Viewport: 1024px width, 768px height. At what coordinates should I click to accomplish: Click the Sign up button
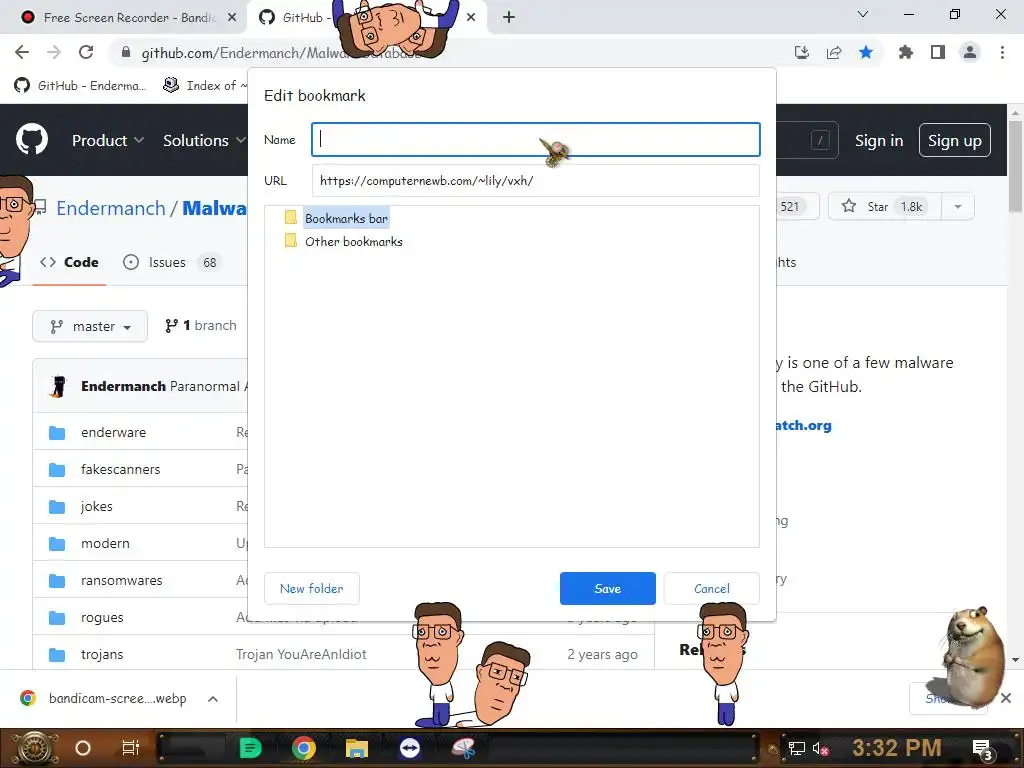954,140
